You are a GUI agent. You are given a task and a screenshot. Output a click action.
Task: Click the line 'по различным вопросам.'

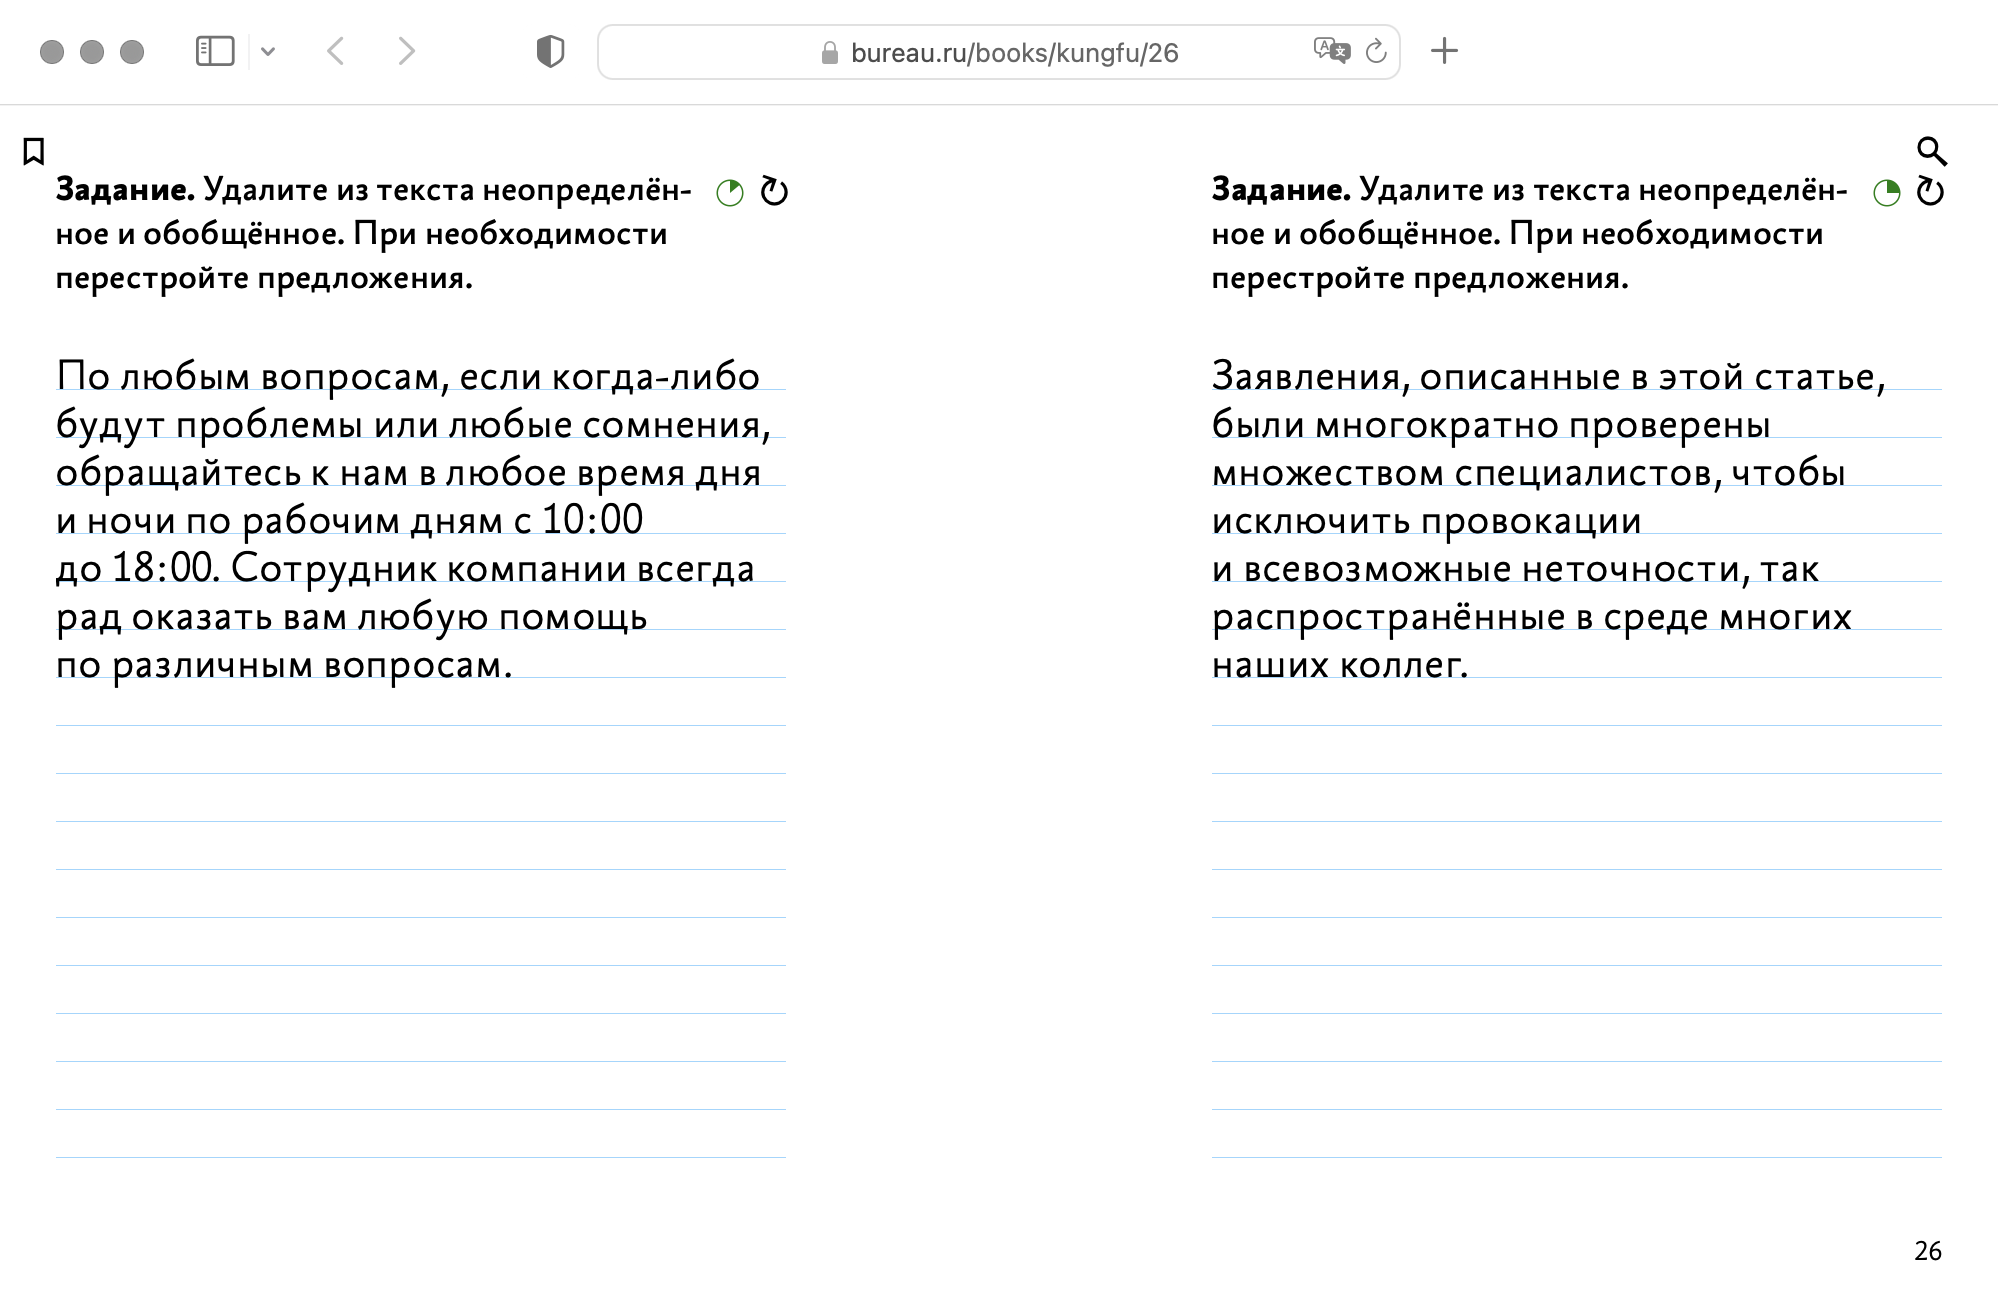point(284,665)
